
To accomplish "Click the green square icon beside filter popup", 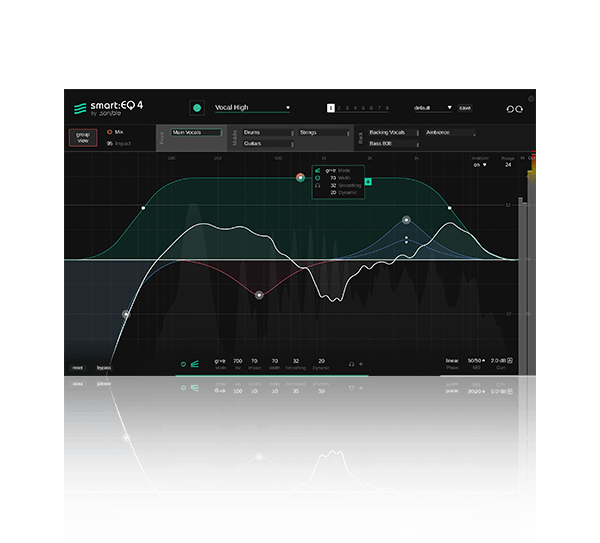I will click(x=368, y=182).
